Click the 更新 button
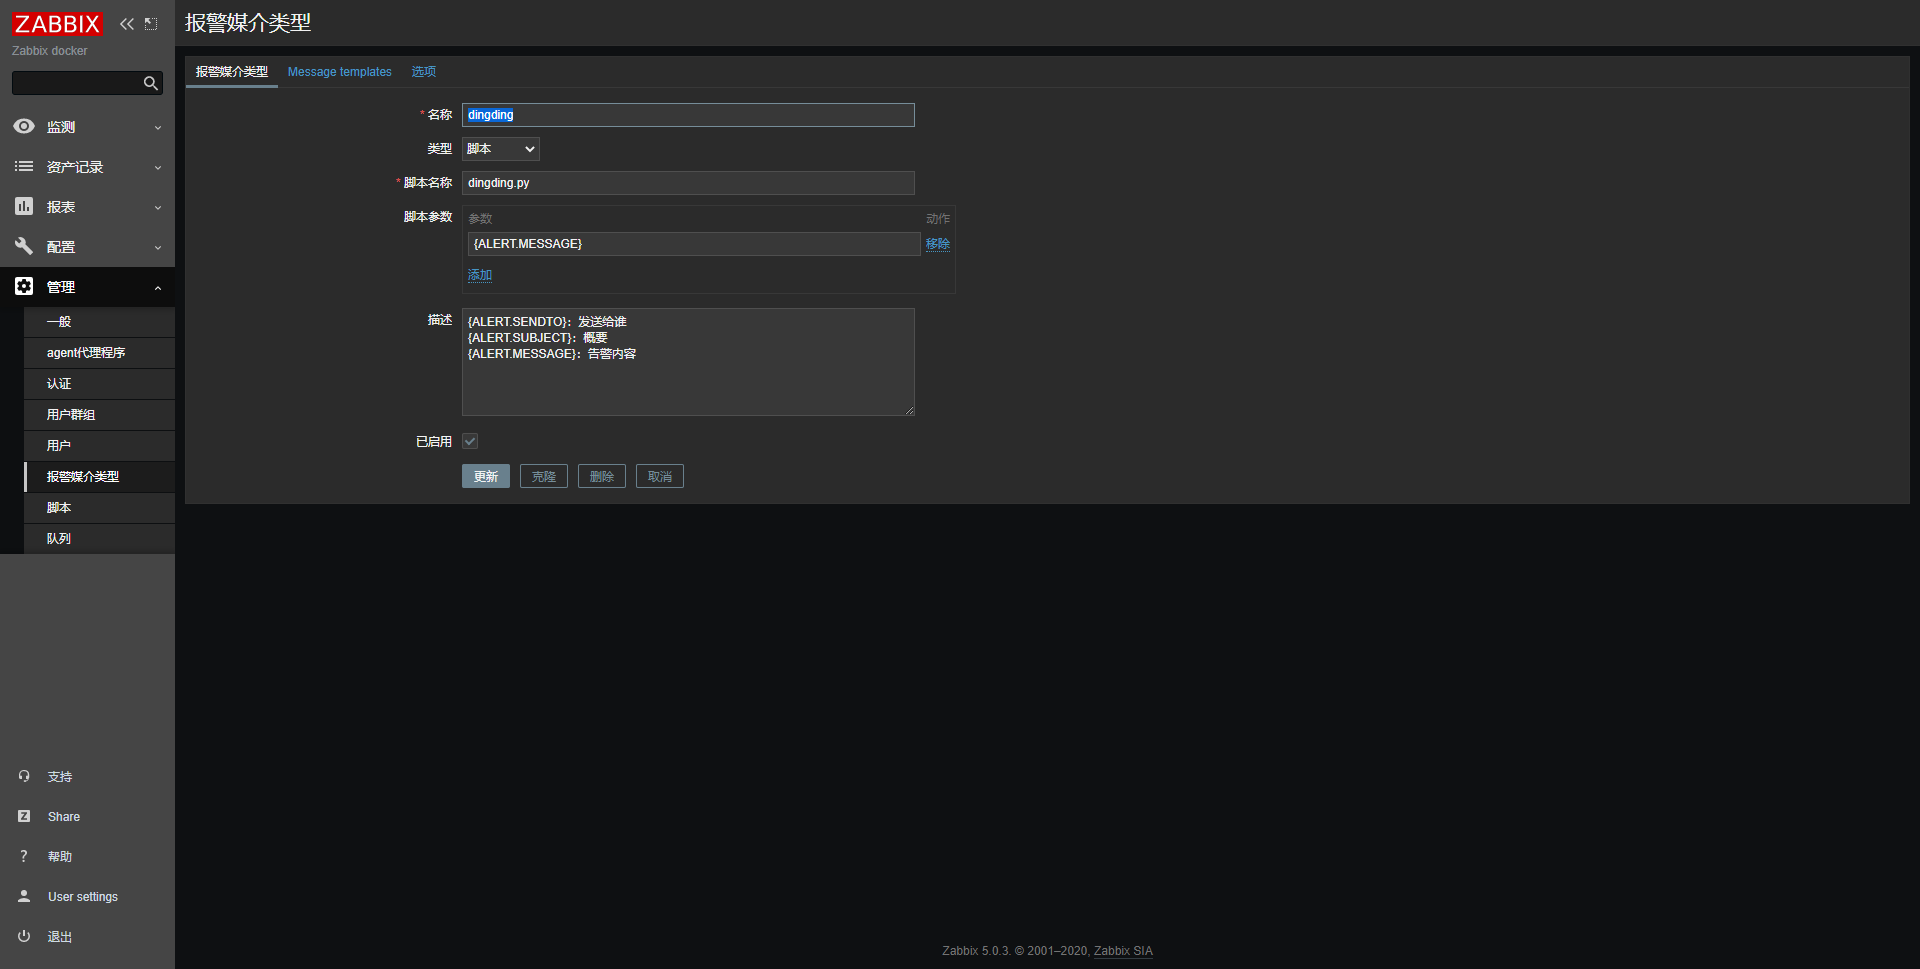Screen dimensions: 1920x969 (x=486, y=476)
